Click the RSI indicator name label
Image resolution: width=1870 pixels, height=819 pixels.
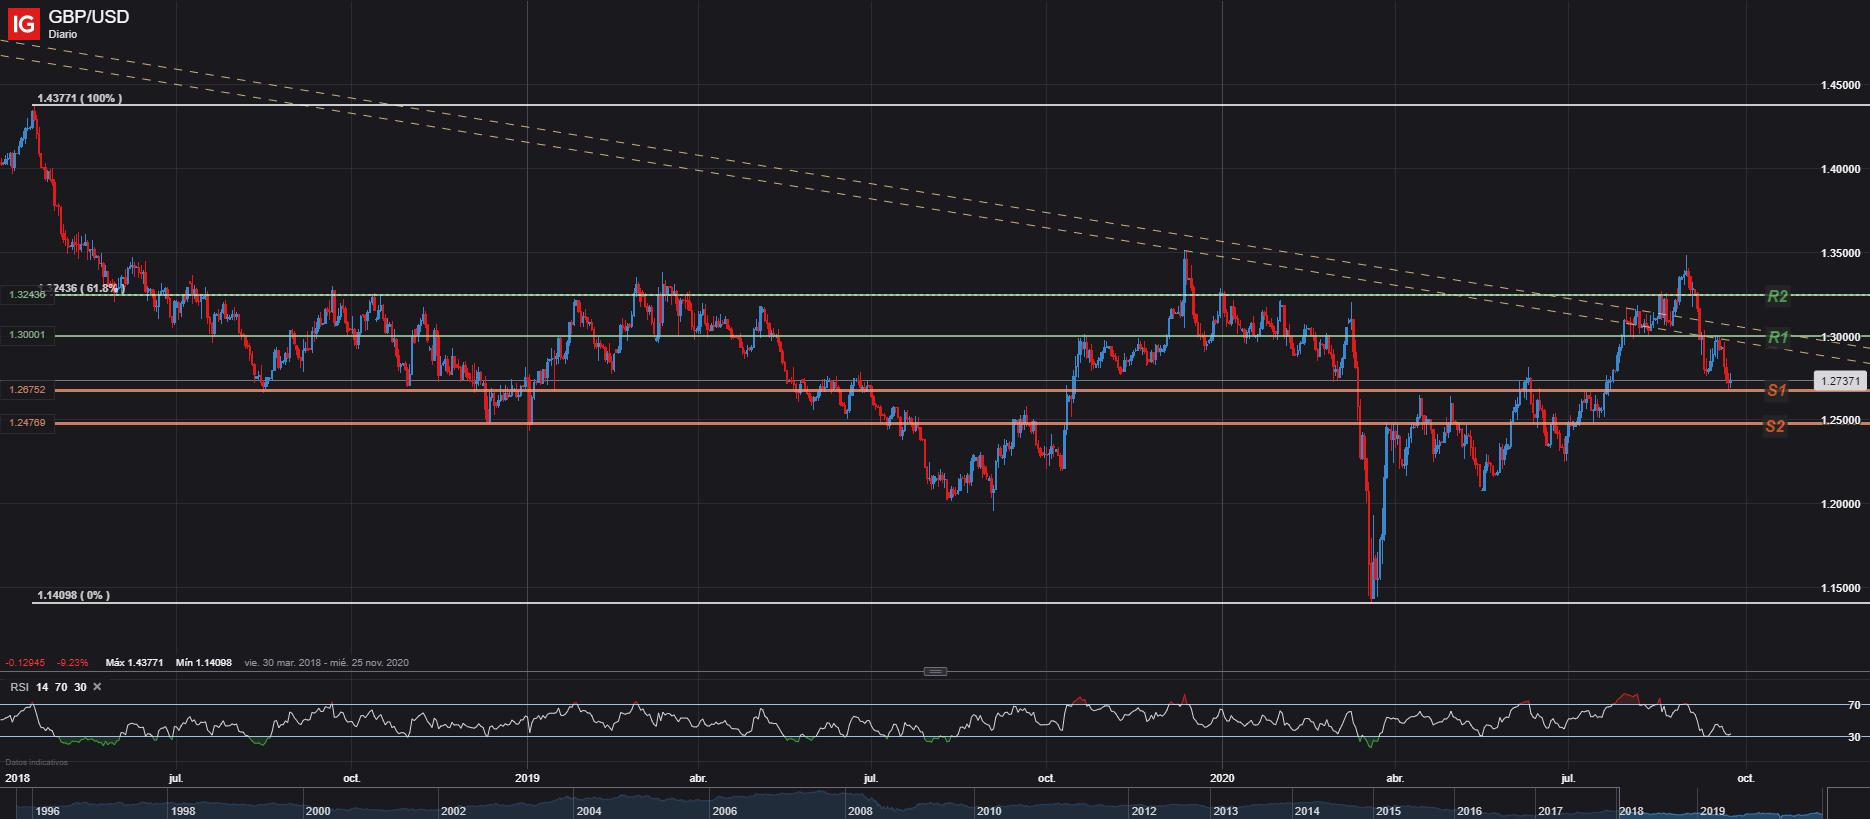click(x=19, y=687)
